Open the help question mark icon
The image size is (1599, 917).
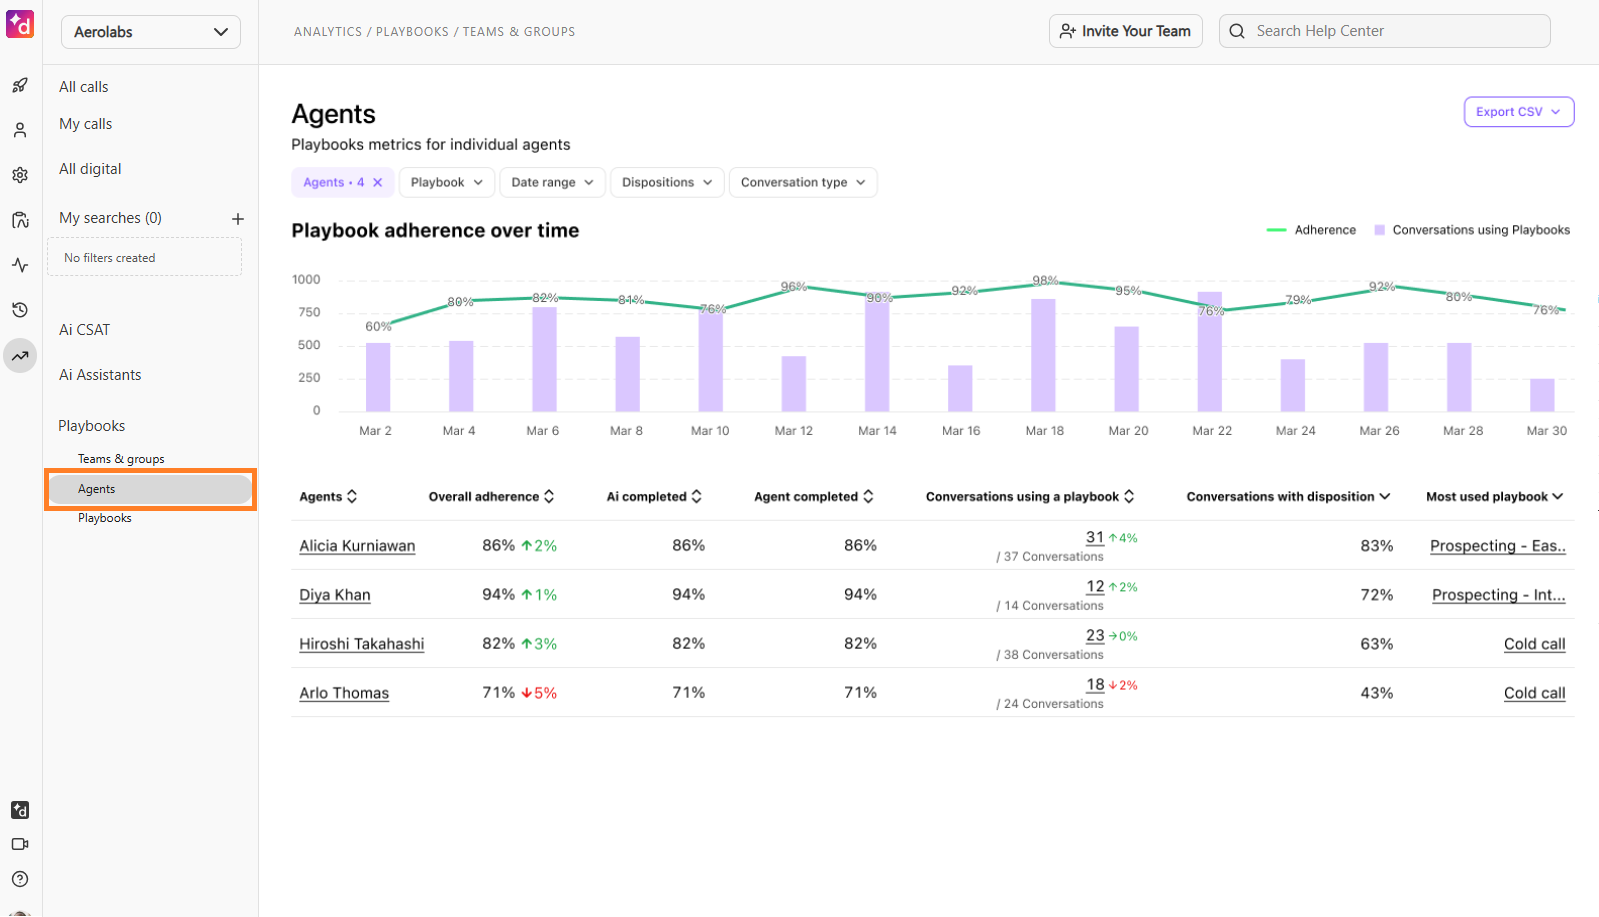point(20,879)
